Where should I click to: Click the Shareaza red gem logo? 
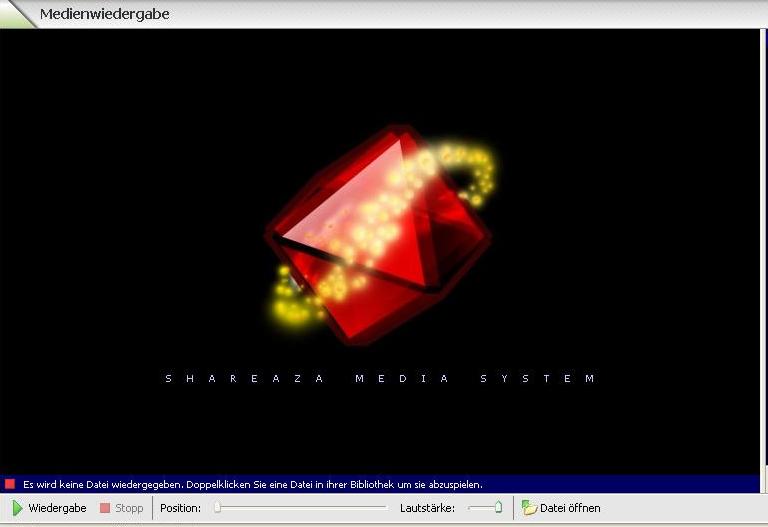(x=379, y=234)
